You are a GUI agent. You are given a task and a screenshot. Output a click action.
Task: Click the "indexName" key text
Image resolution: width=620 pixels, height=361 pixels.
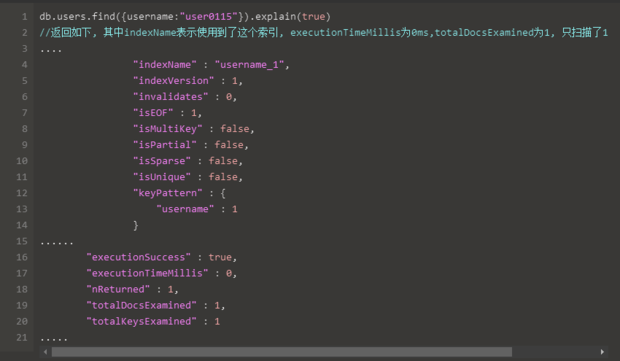click(164, 64)
